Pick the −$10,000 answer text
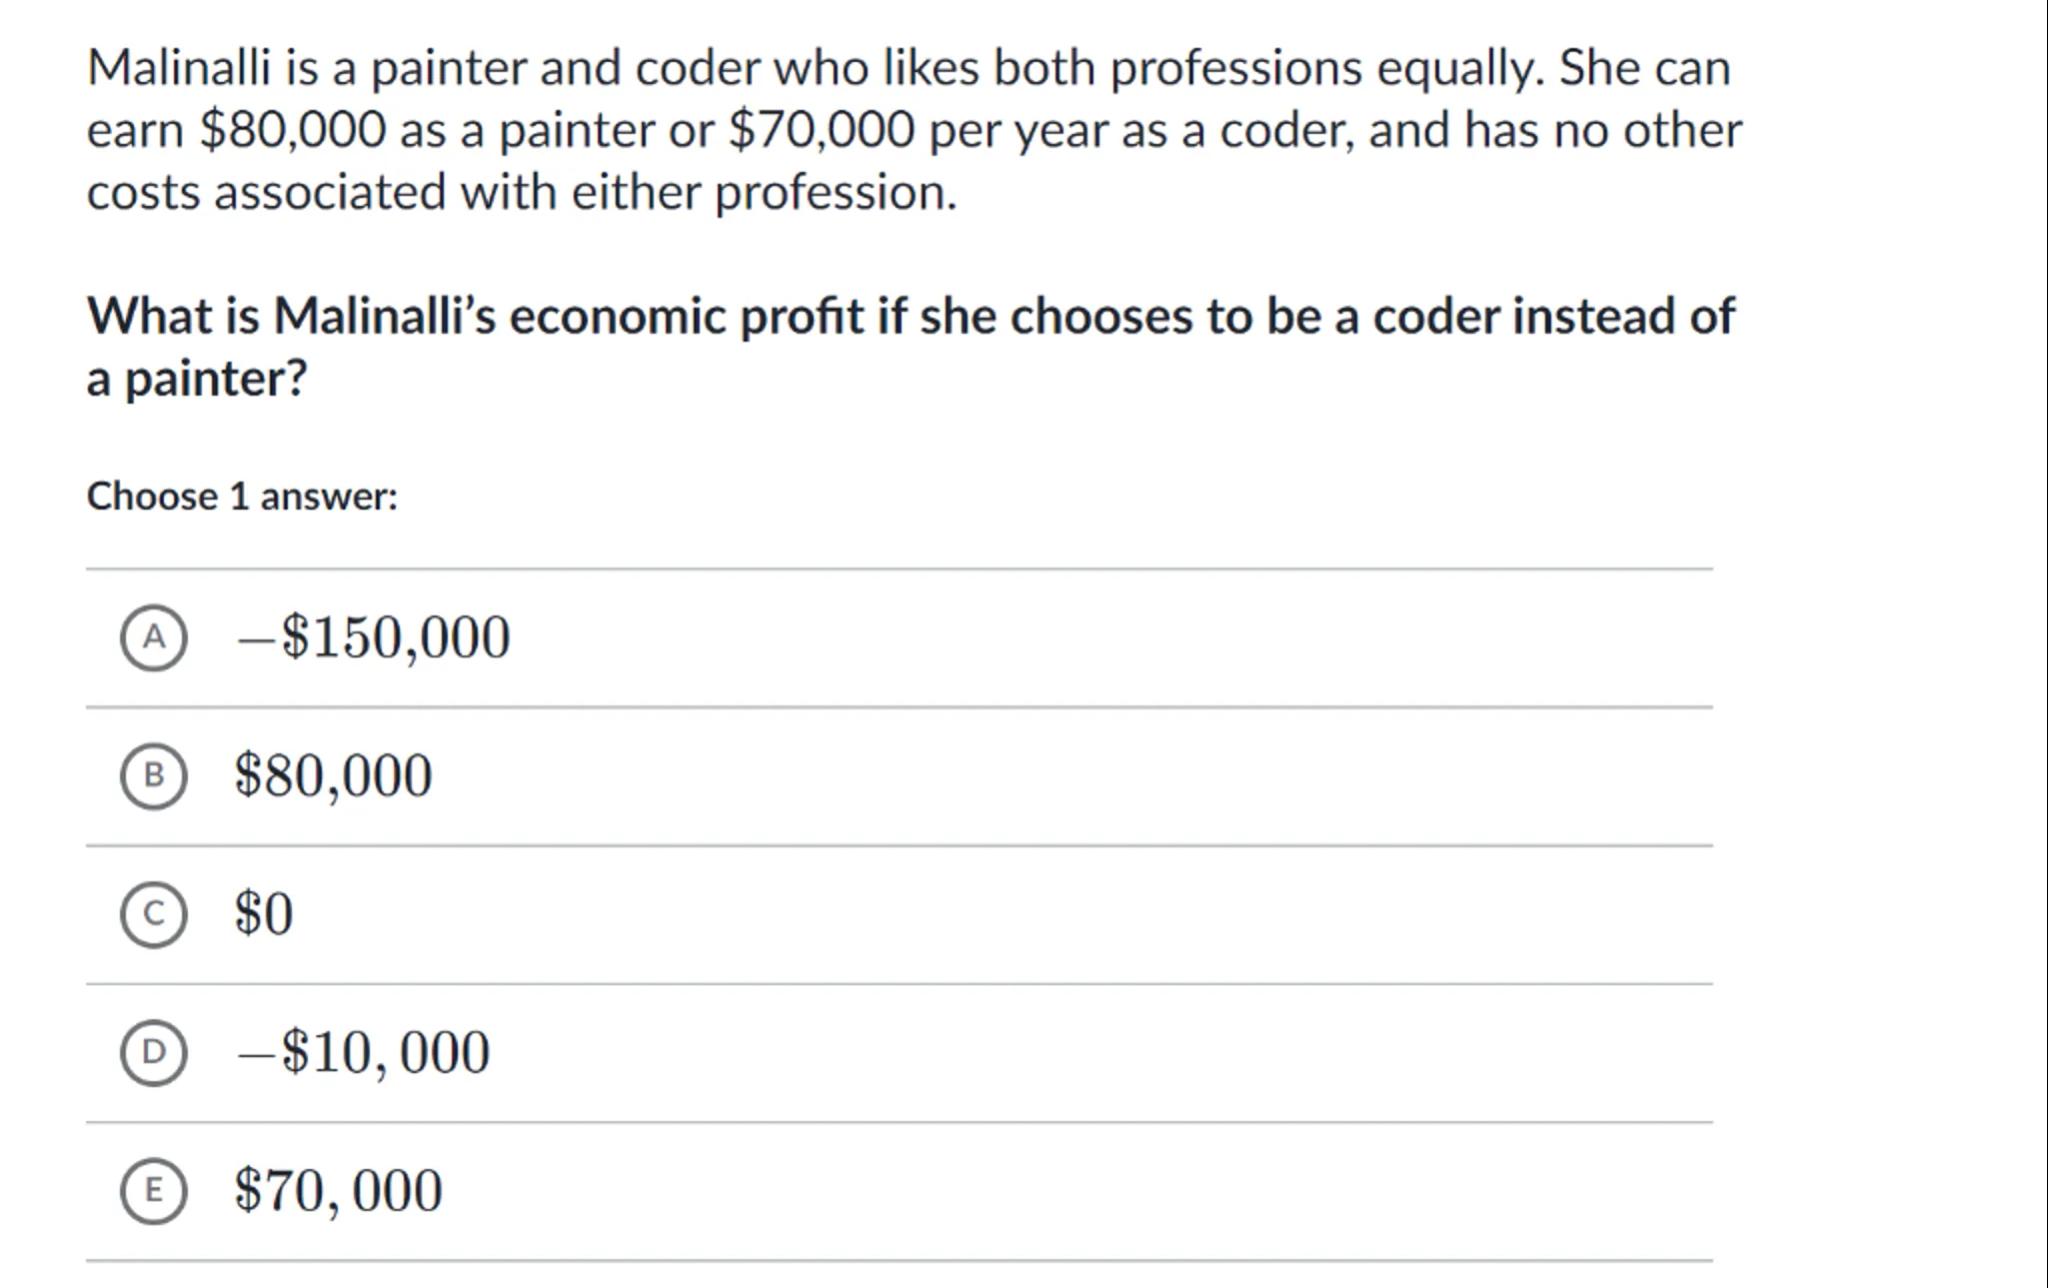Image resolution: width=2048 pixels, height=1288 pixels. [x=362, y=1051]
